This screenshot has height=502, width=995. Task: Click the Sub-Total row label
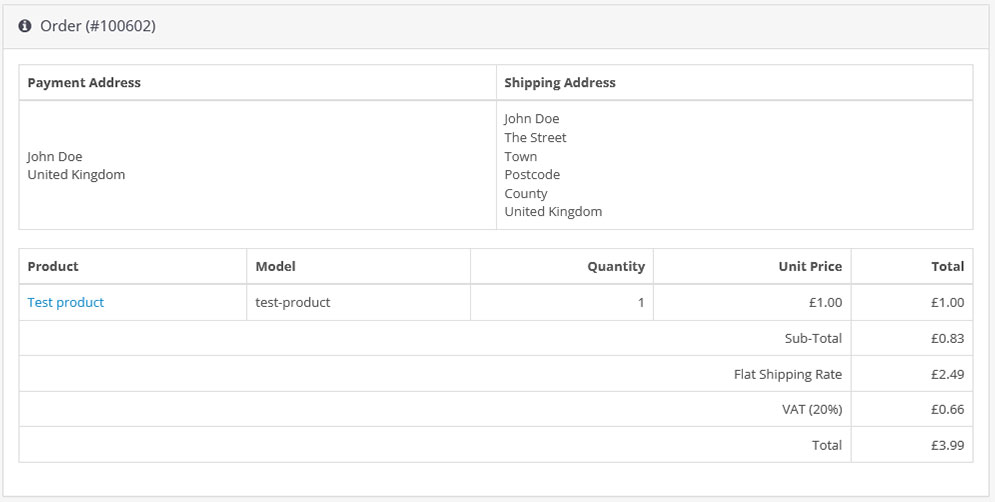[813, 339]
